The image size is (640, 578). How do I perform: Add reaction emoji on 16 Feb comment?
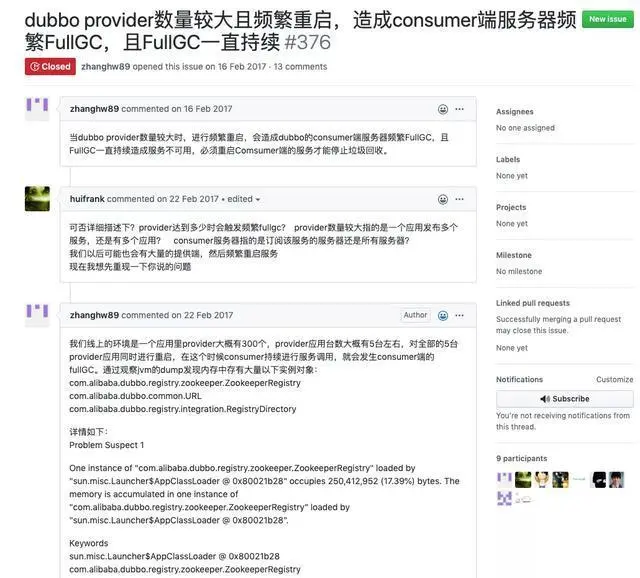tap(443, 109)
